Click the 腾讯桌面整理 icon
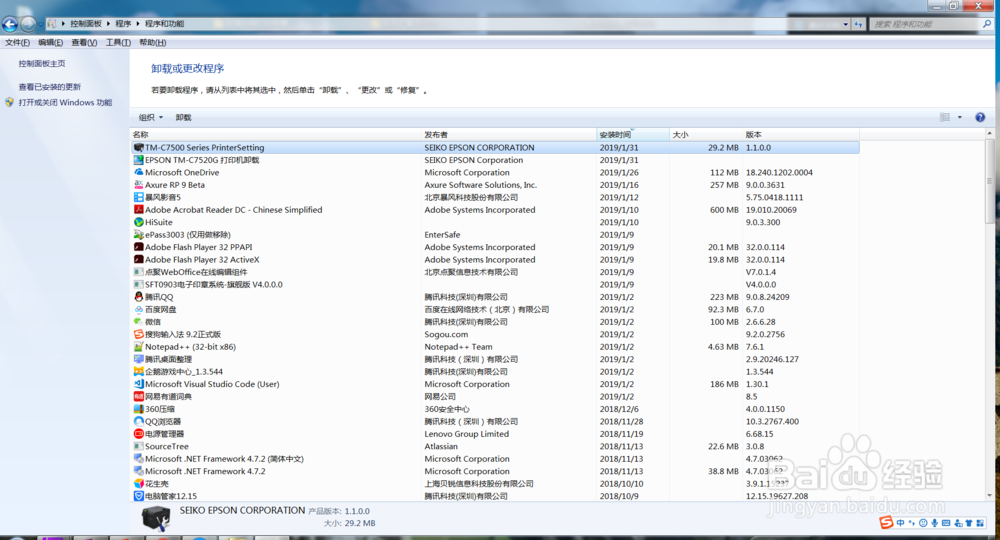Viewport: 1000px width, 540px height. point(138,359)
